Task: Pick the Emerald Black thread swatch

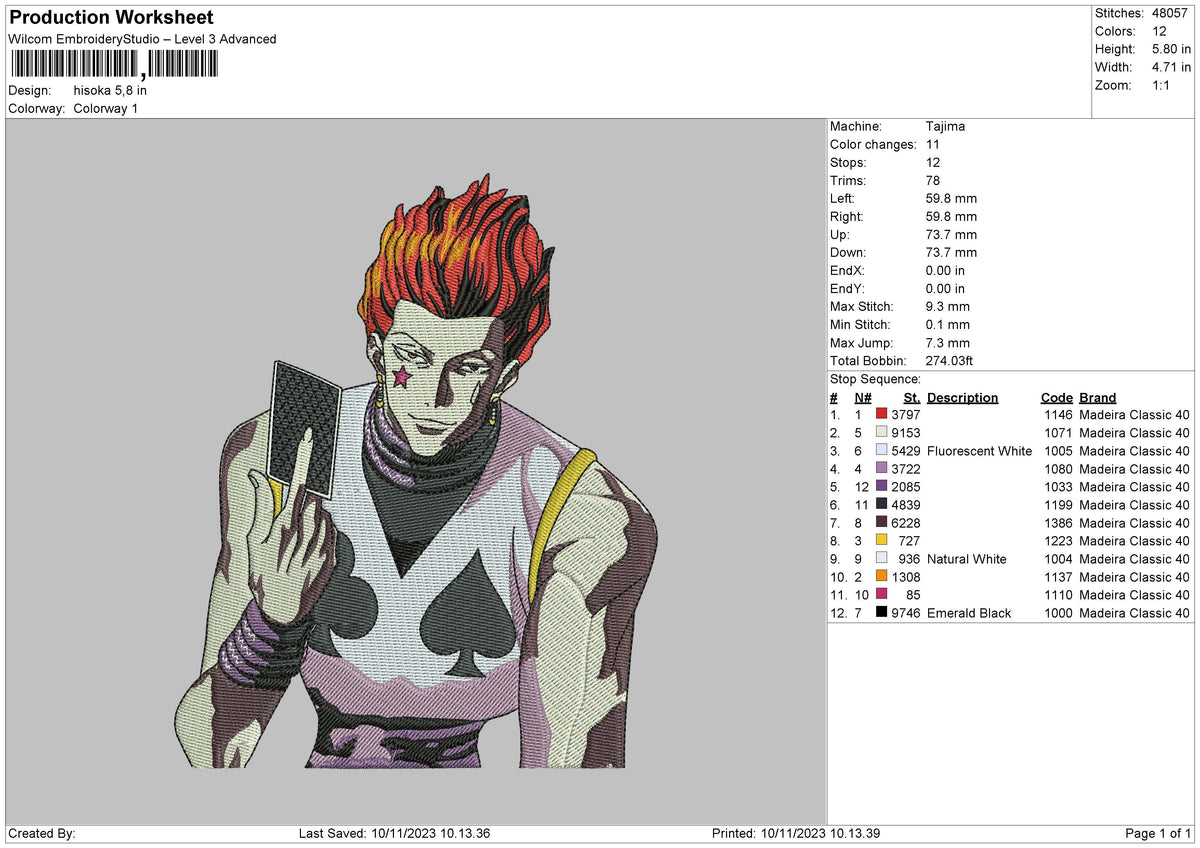Action: coord(882,612)
